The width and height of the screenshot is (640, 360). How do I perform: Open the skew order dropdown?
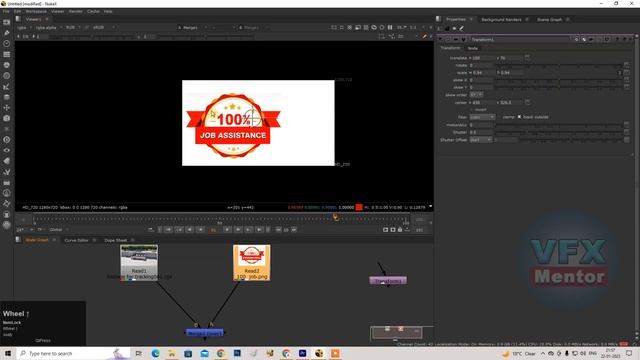pos(476,95)
